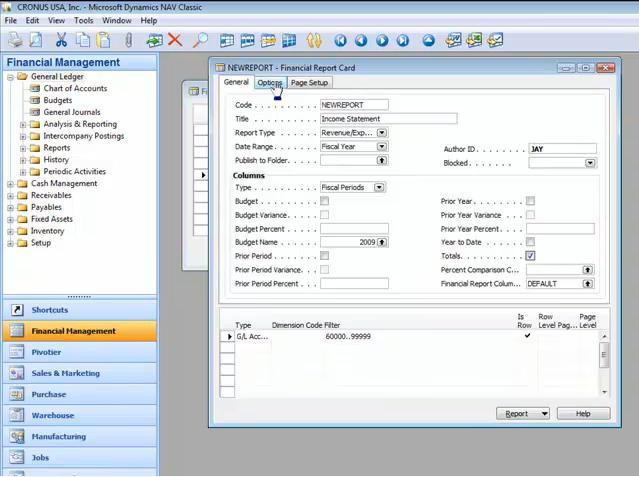This screenshot has height=477, width=639.
Task: Open the Report Type dropdown
Action: (x=382, y=132)
